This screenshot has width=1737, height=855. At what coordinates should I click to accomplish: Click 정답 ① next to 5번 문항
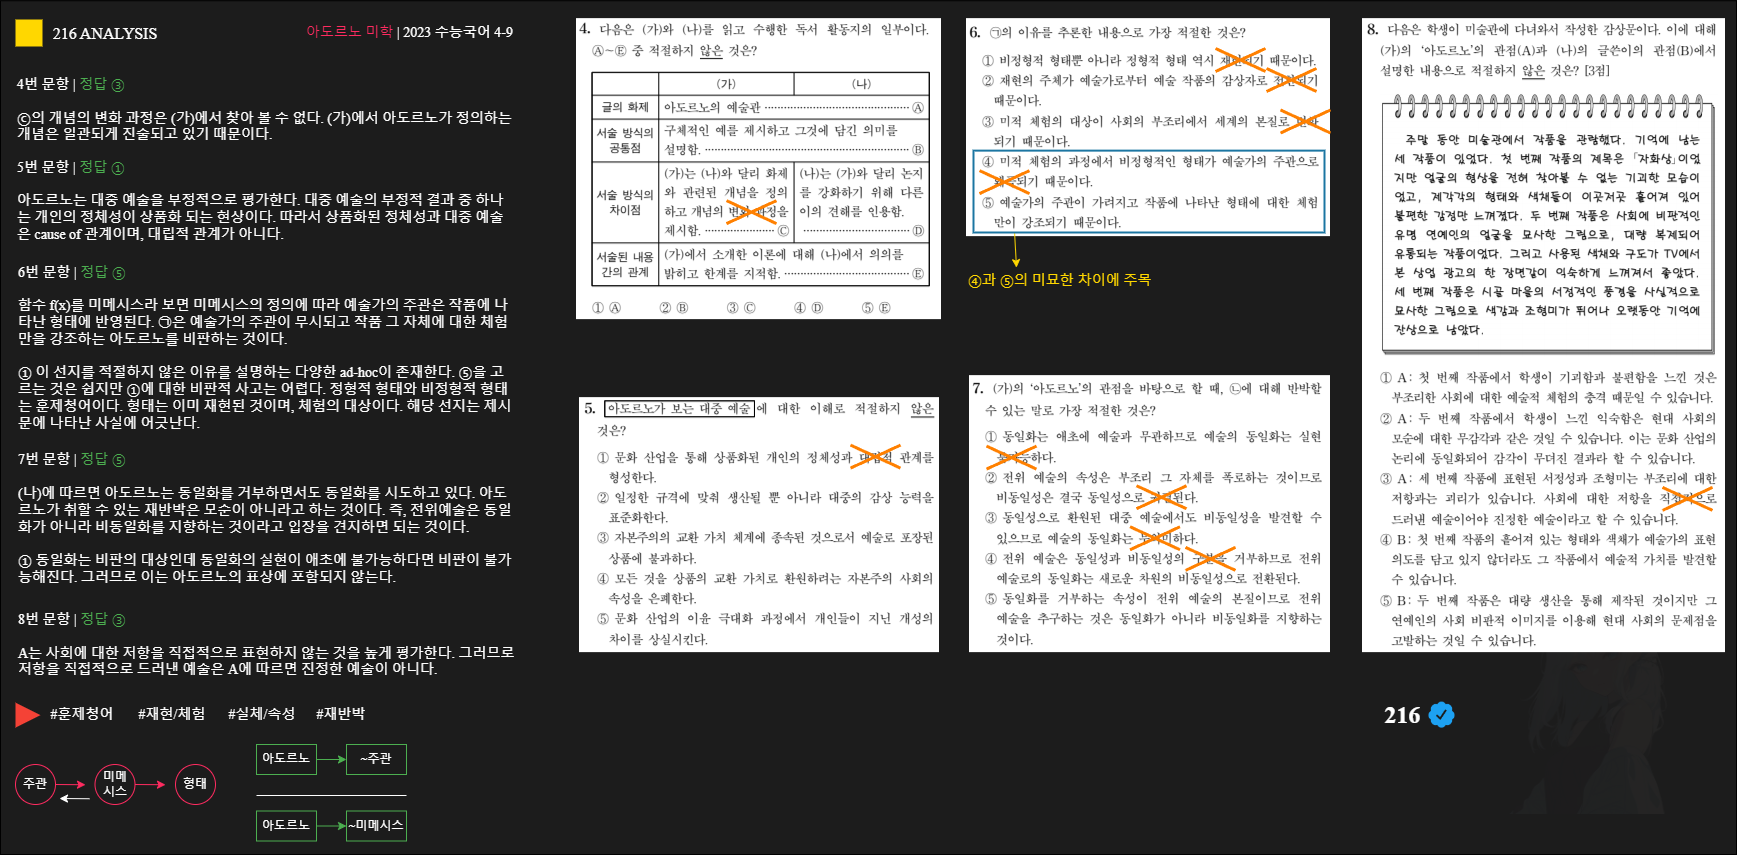pyautogui.click(x=102, y=167)
